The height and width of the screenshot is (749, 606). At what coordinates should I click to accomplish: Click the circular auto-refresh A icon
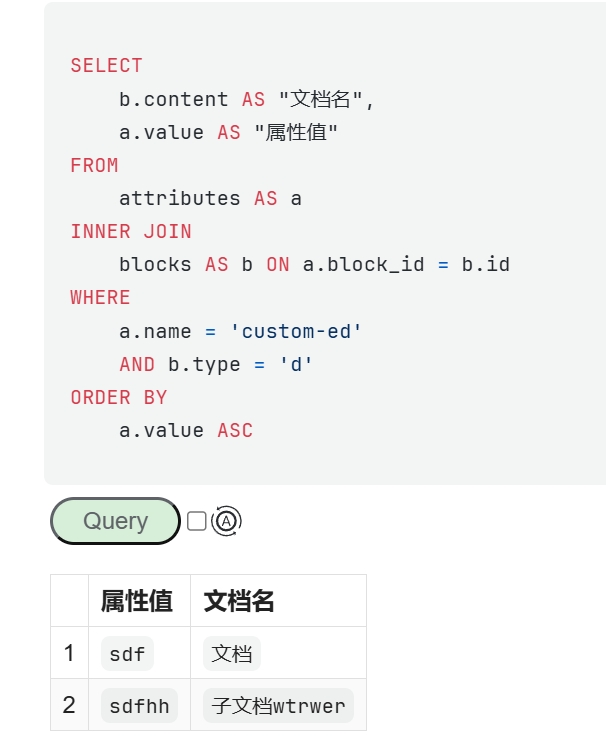click(227, 521)
